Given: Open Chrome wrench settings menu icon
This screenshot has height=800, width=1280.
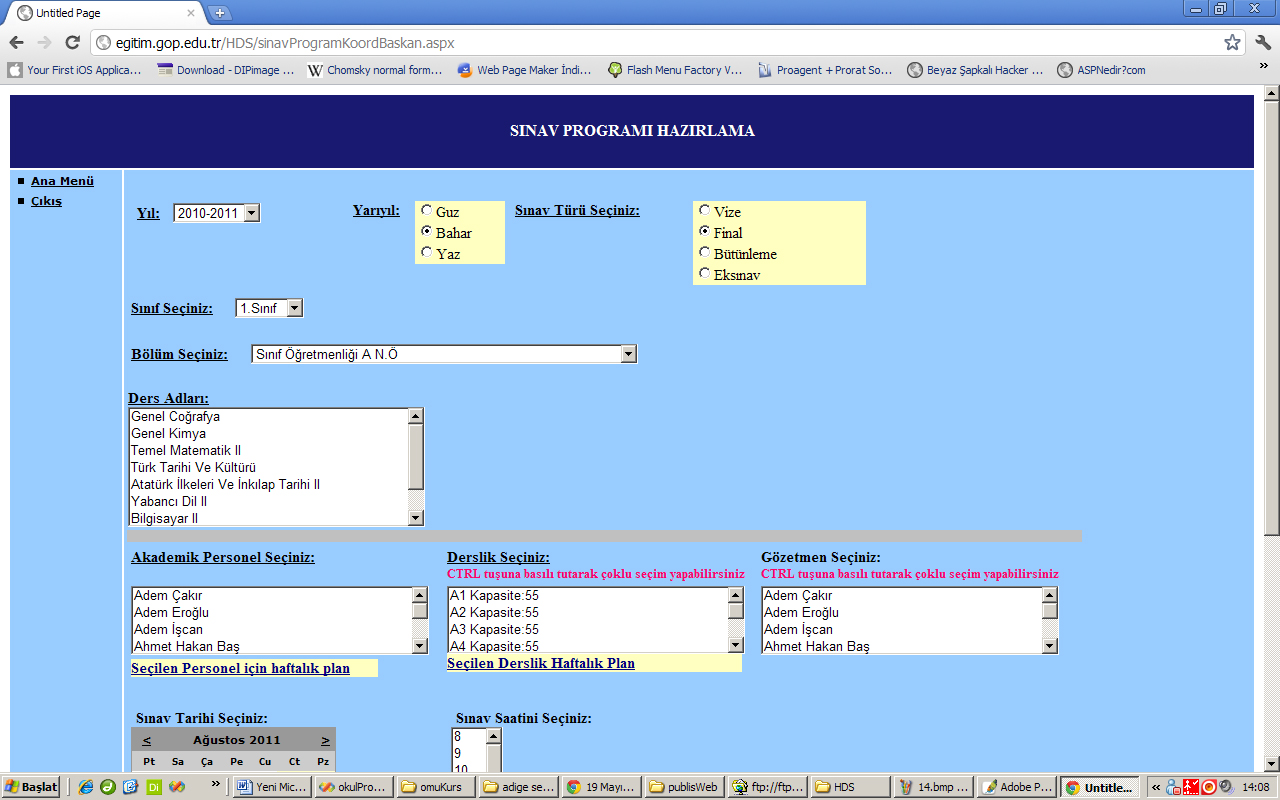Looking at the screenshot, I should point(1262,42).
